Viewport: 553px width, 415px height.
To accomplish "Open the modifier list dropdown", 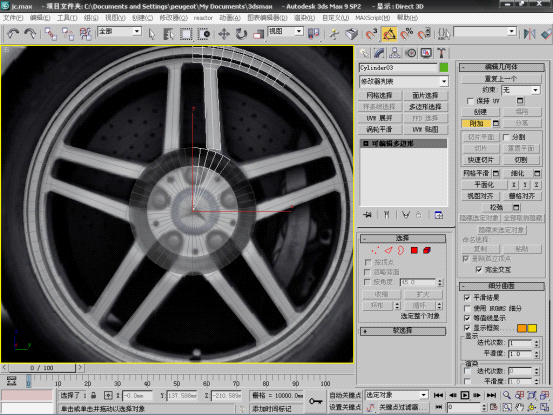I will click(404, 81).
